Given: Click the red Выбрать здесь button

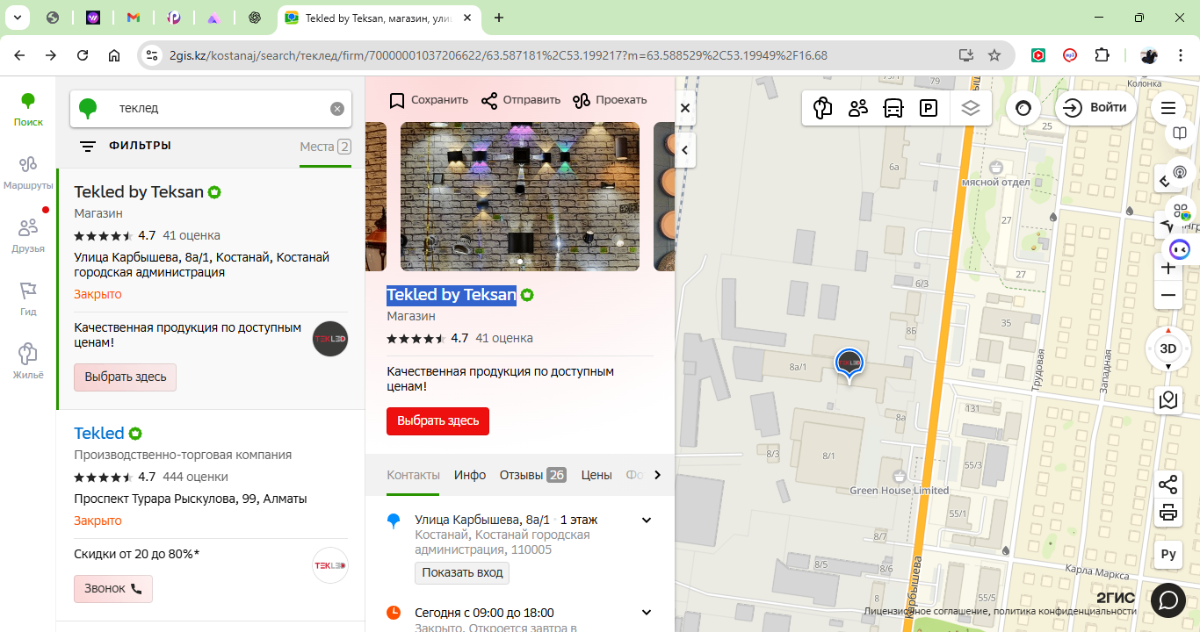Looking at the screenshot, I should click(438, 421).
